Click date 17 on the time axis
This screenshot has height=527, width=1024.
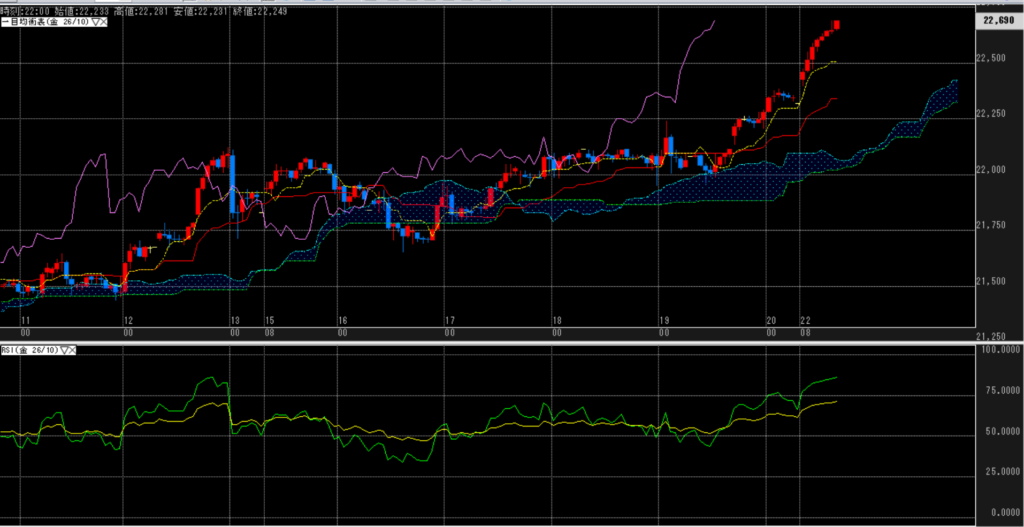450,321
